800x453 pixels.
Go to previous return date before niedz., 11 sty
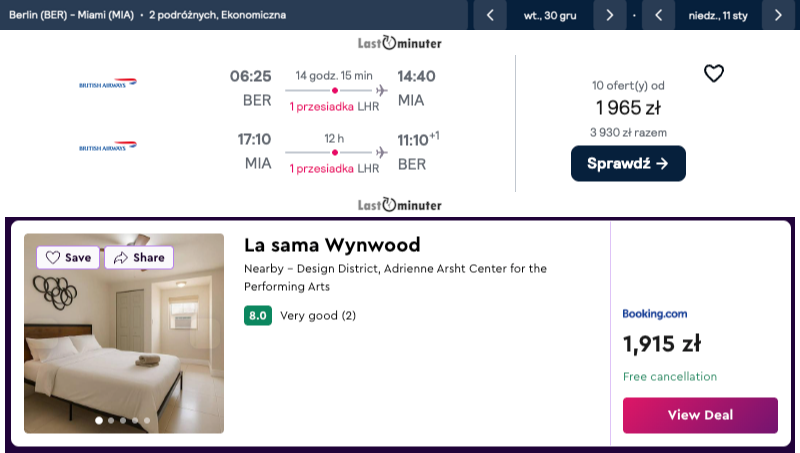click(659, 15)
